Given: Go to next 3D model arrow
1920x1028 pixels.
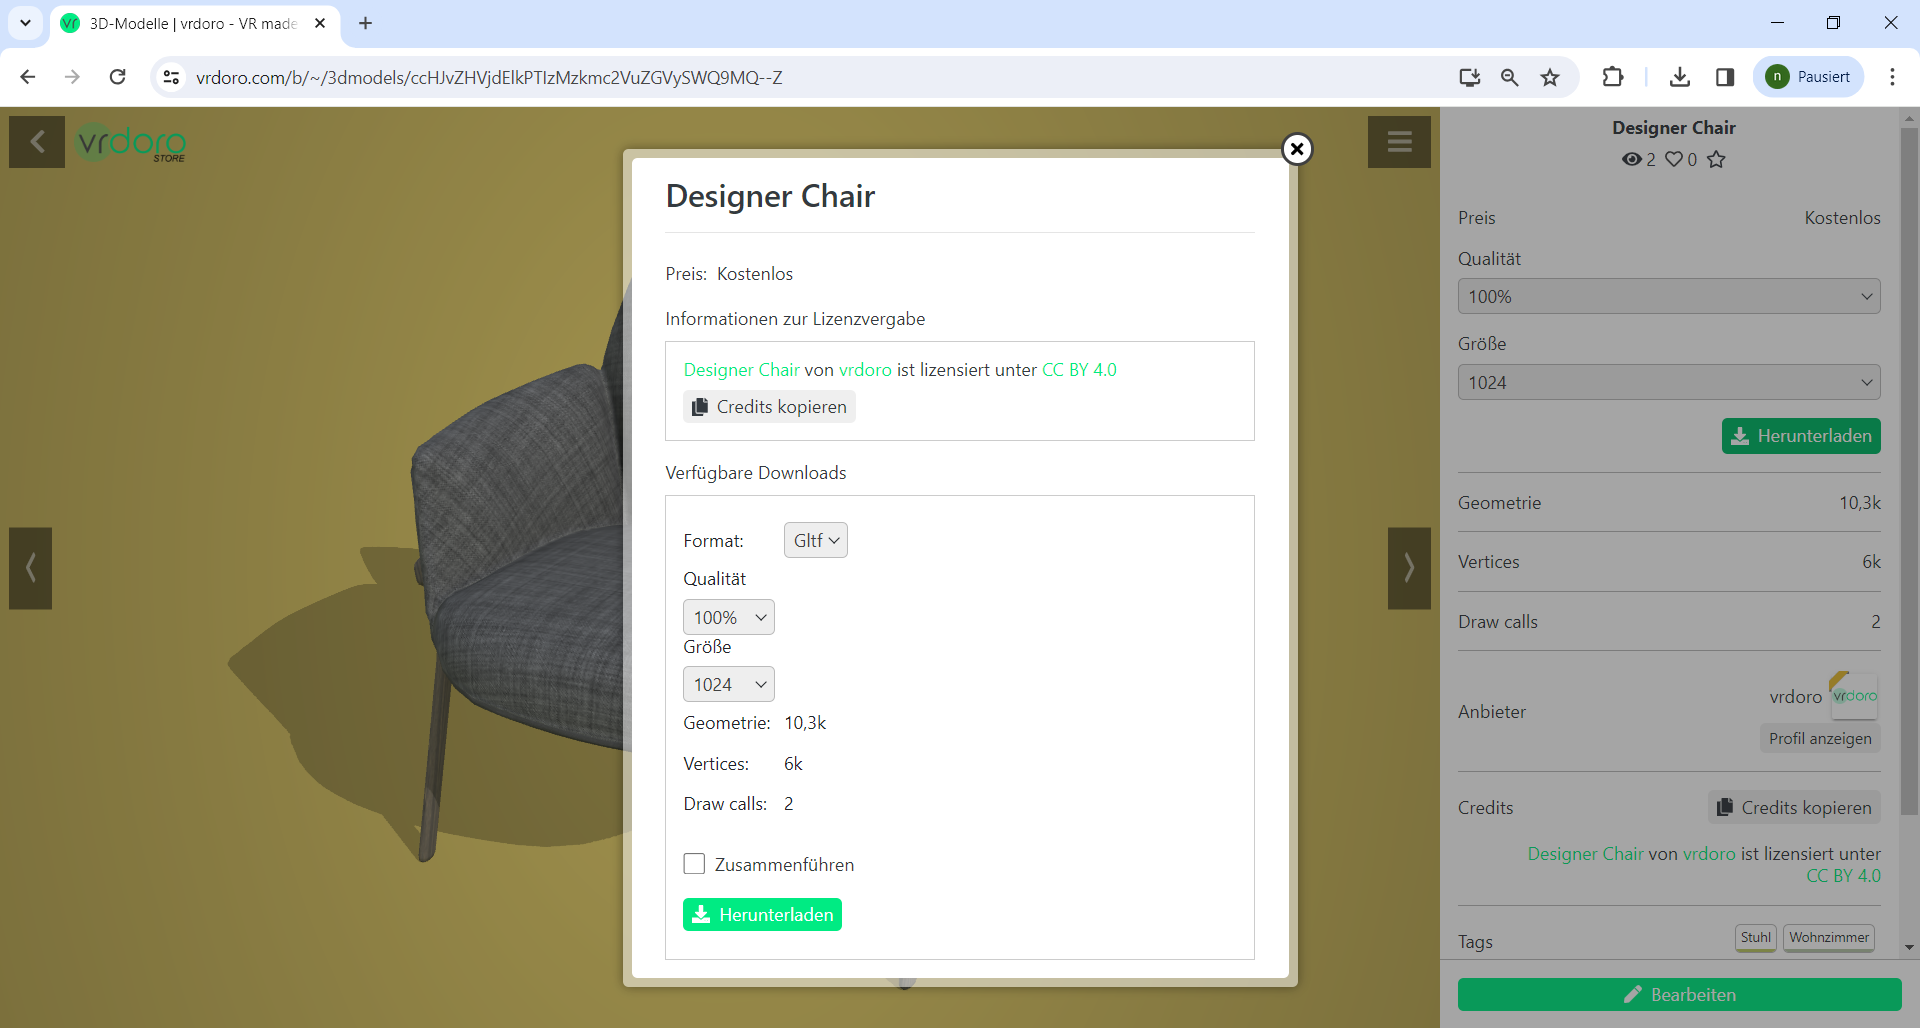Looking at the screenshot, I should 1409,568.
